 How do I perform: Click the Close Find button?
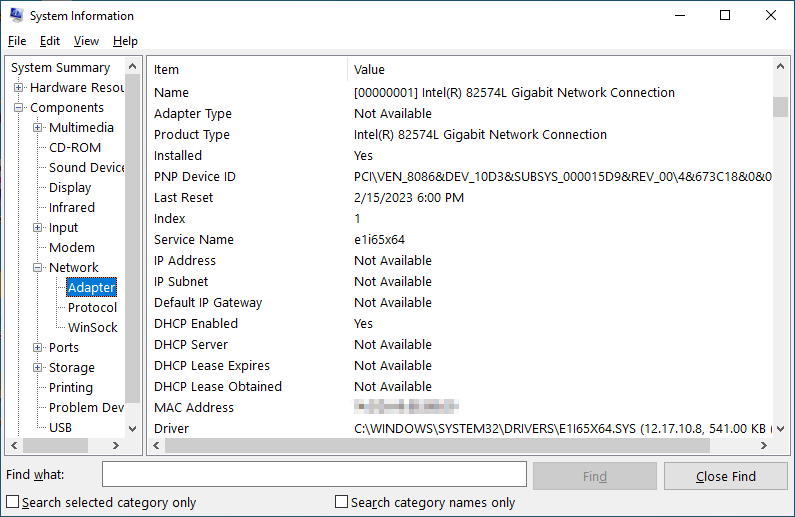(725, 476)
